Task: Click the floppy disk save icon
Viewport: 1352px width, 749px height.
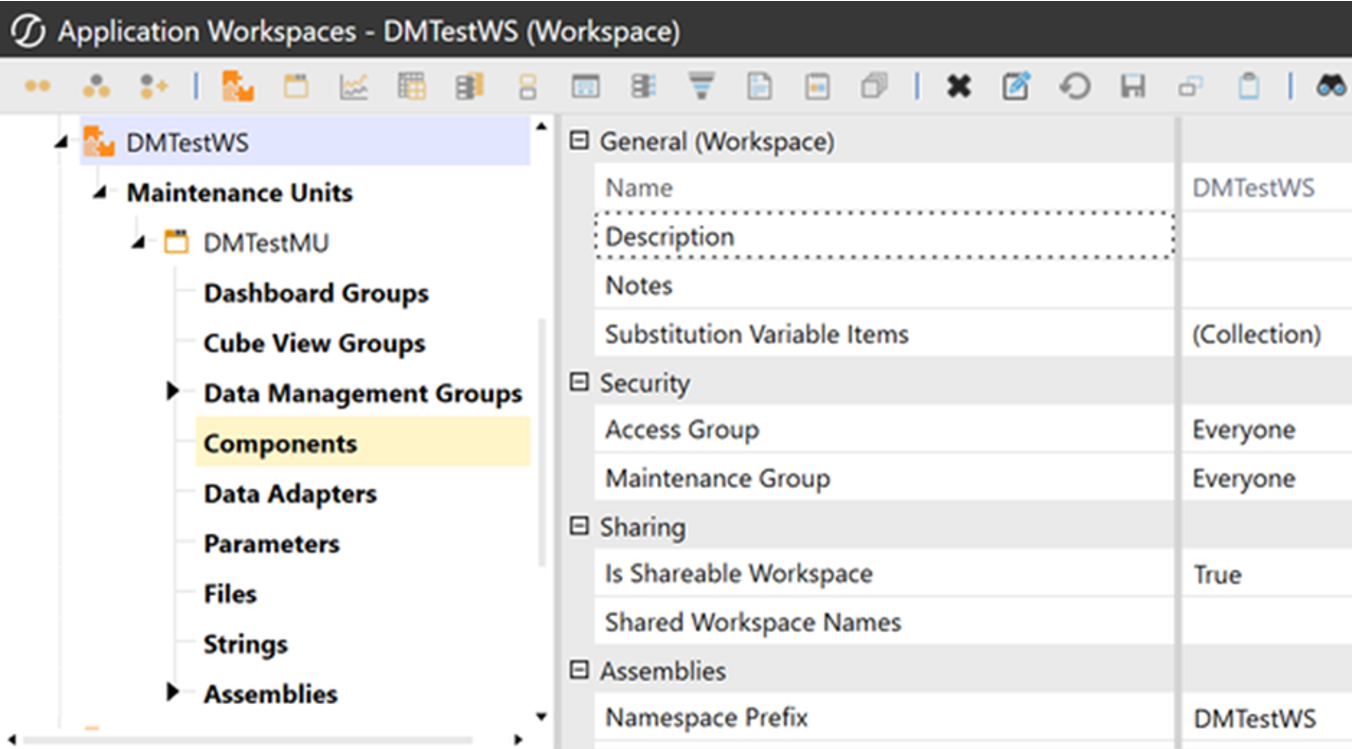Action: (x=1132, y=88)
